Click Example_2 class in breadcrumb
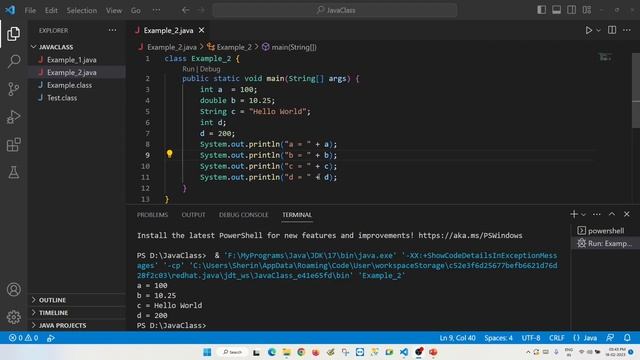Image resolution: width=640 pixels, height=360 pixels. point(229,47)
